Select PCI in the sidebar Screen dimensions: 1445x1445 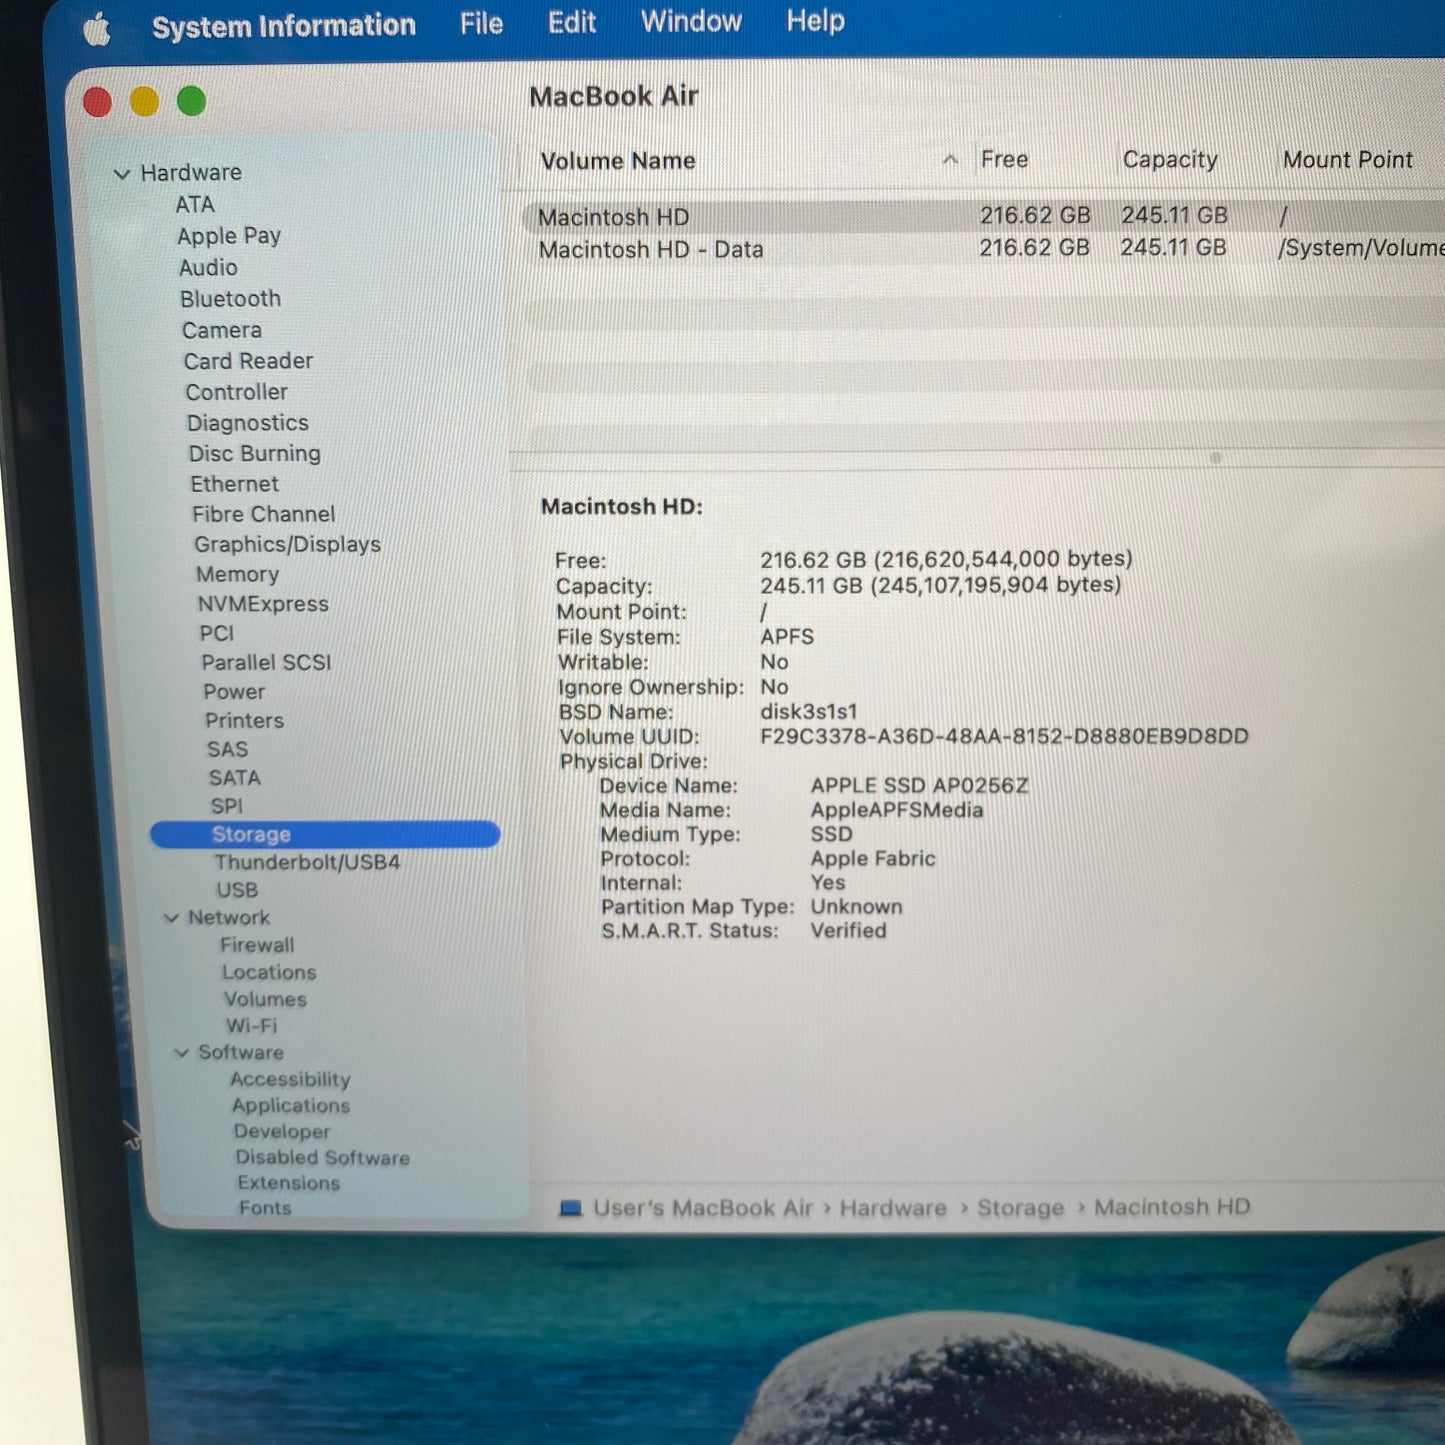point(217,634)
